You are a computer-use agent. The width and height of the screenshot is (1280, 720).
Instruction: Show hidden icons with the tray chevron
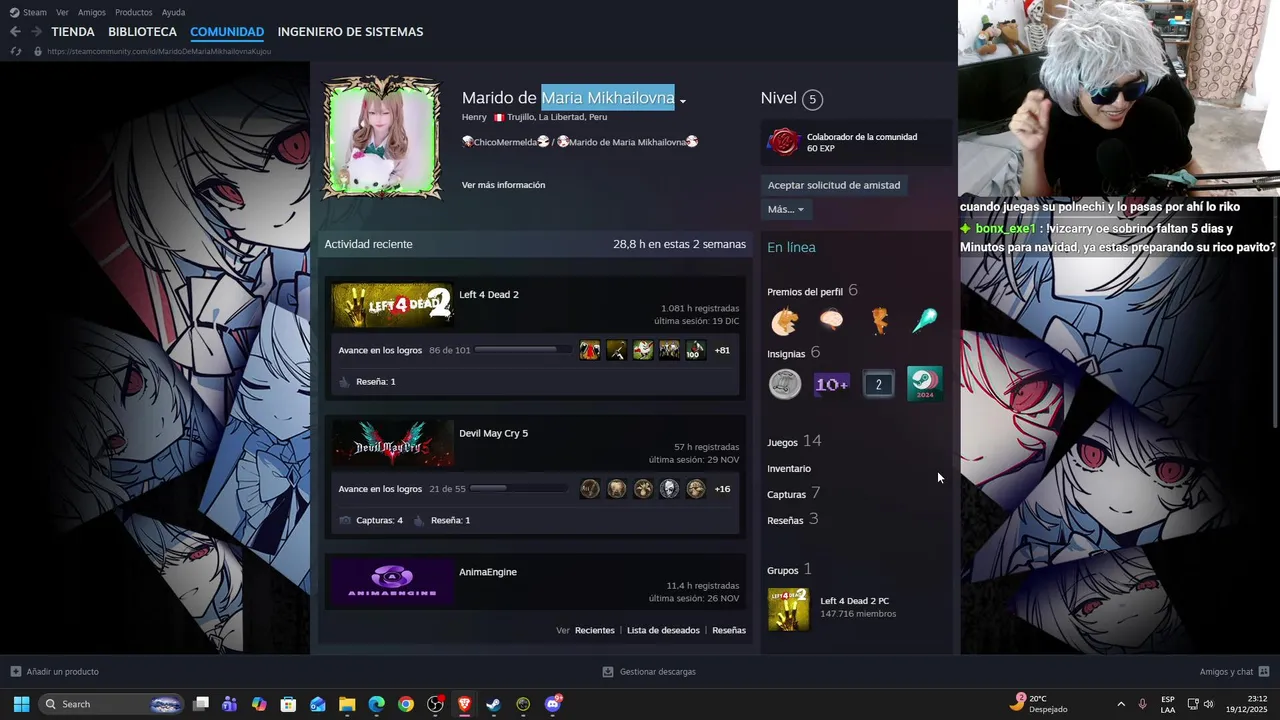point(1121,704)
